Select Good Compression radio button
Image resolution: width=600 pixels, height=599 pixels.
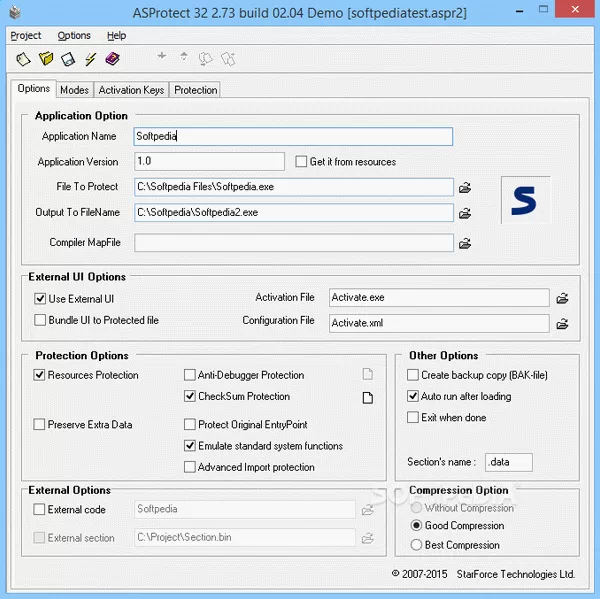point(416,525)
